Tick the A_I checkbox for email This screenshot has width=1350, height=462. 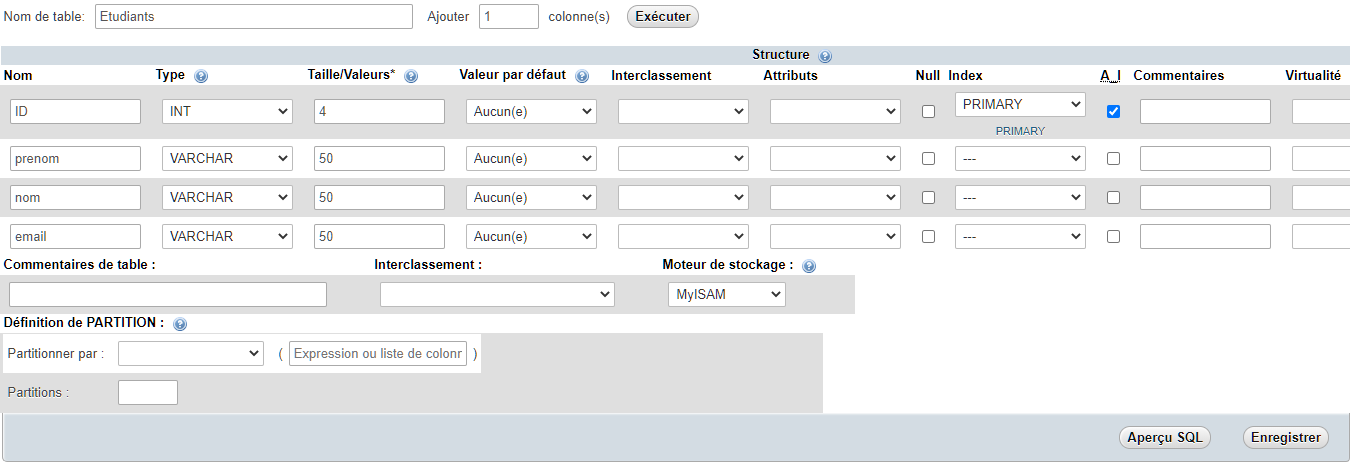1113,237
